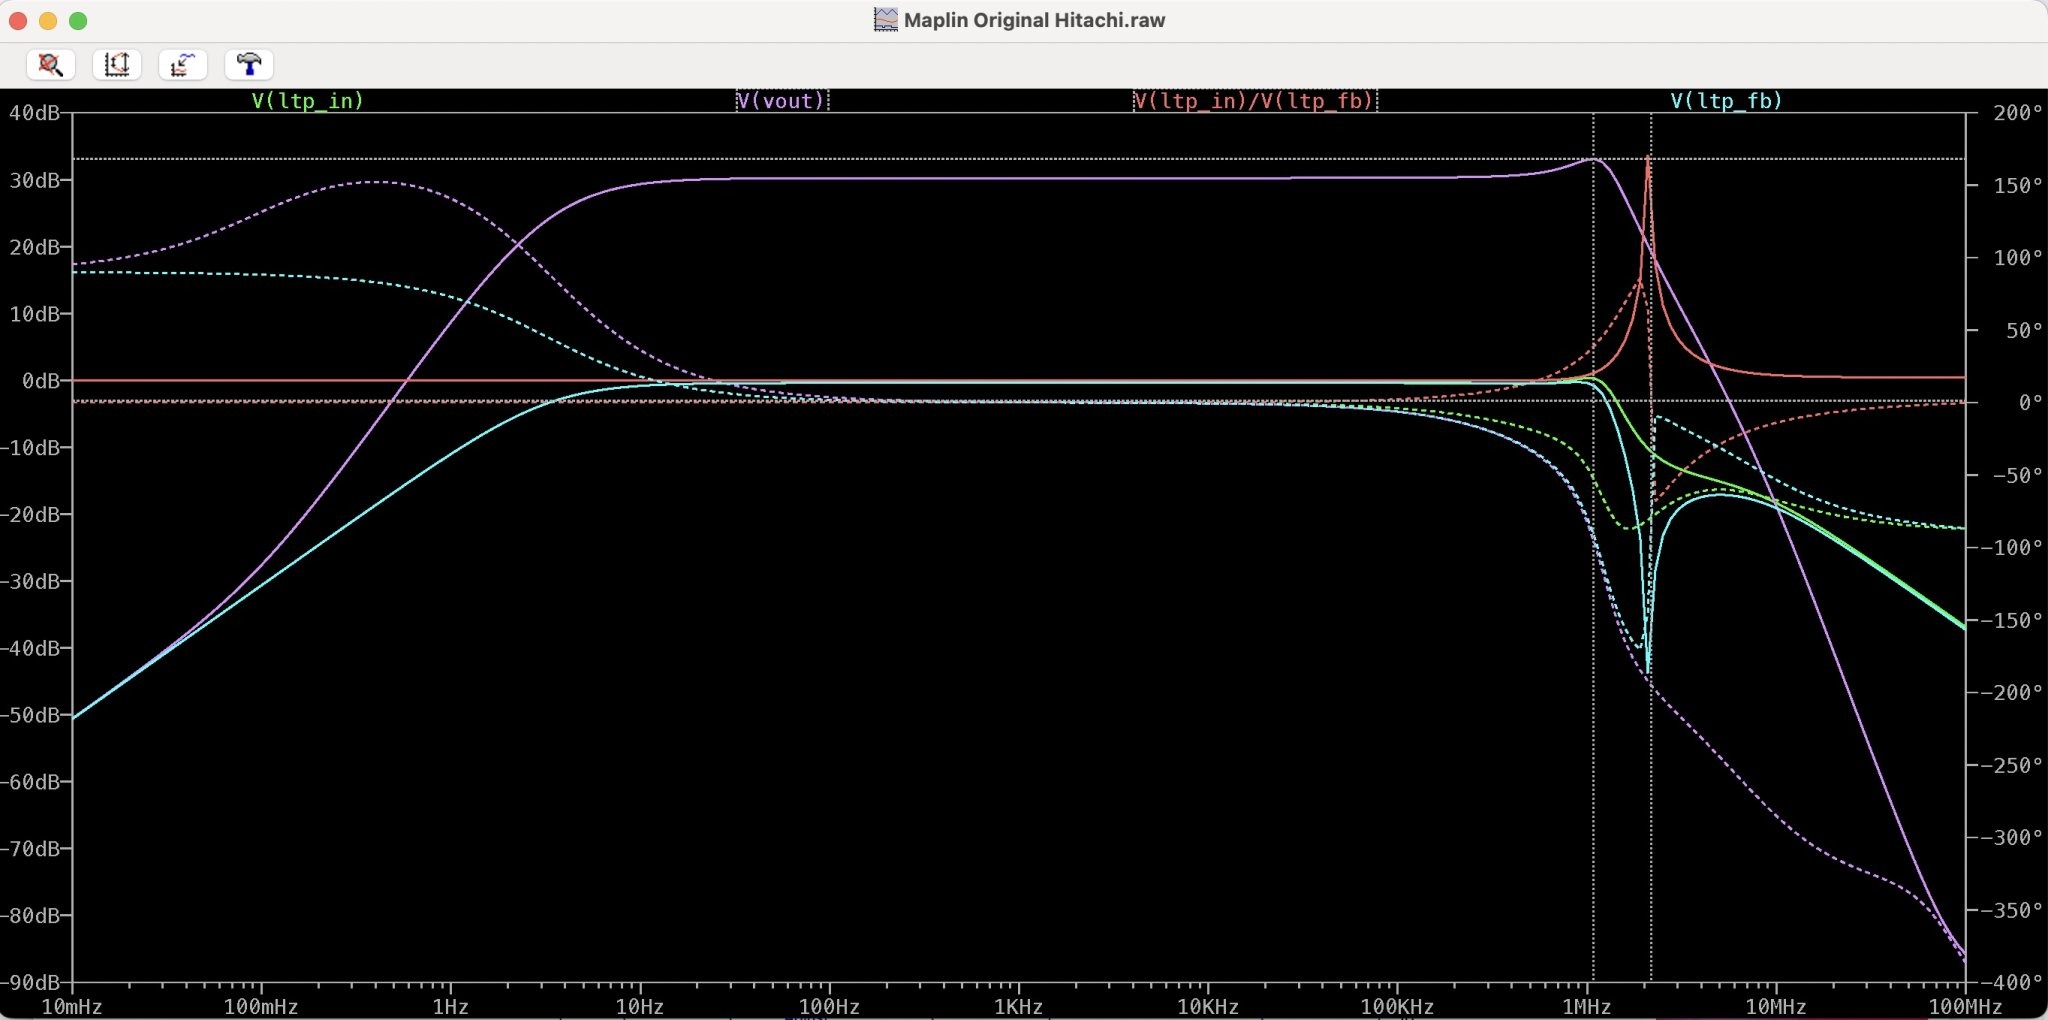Minimize the window with the yellow button
2048x1020 pixels.
pyautogui.click(x=48, y=21)
